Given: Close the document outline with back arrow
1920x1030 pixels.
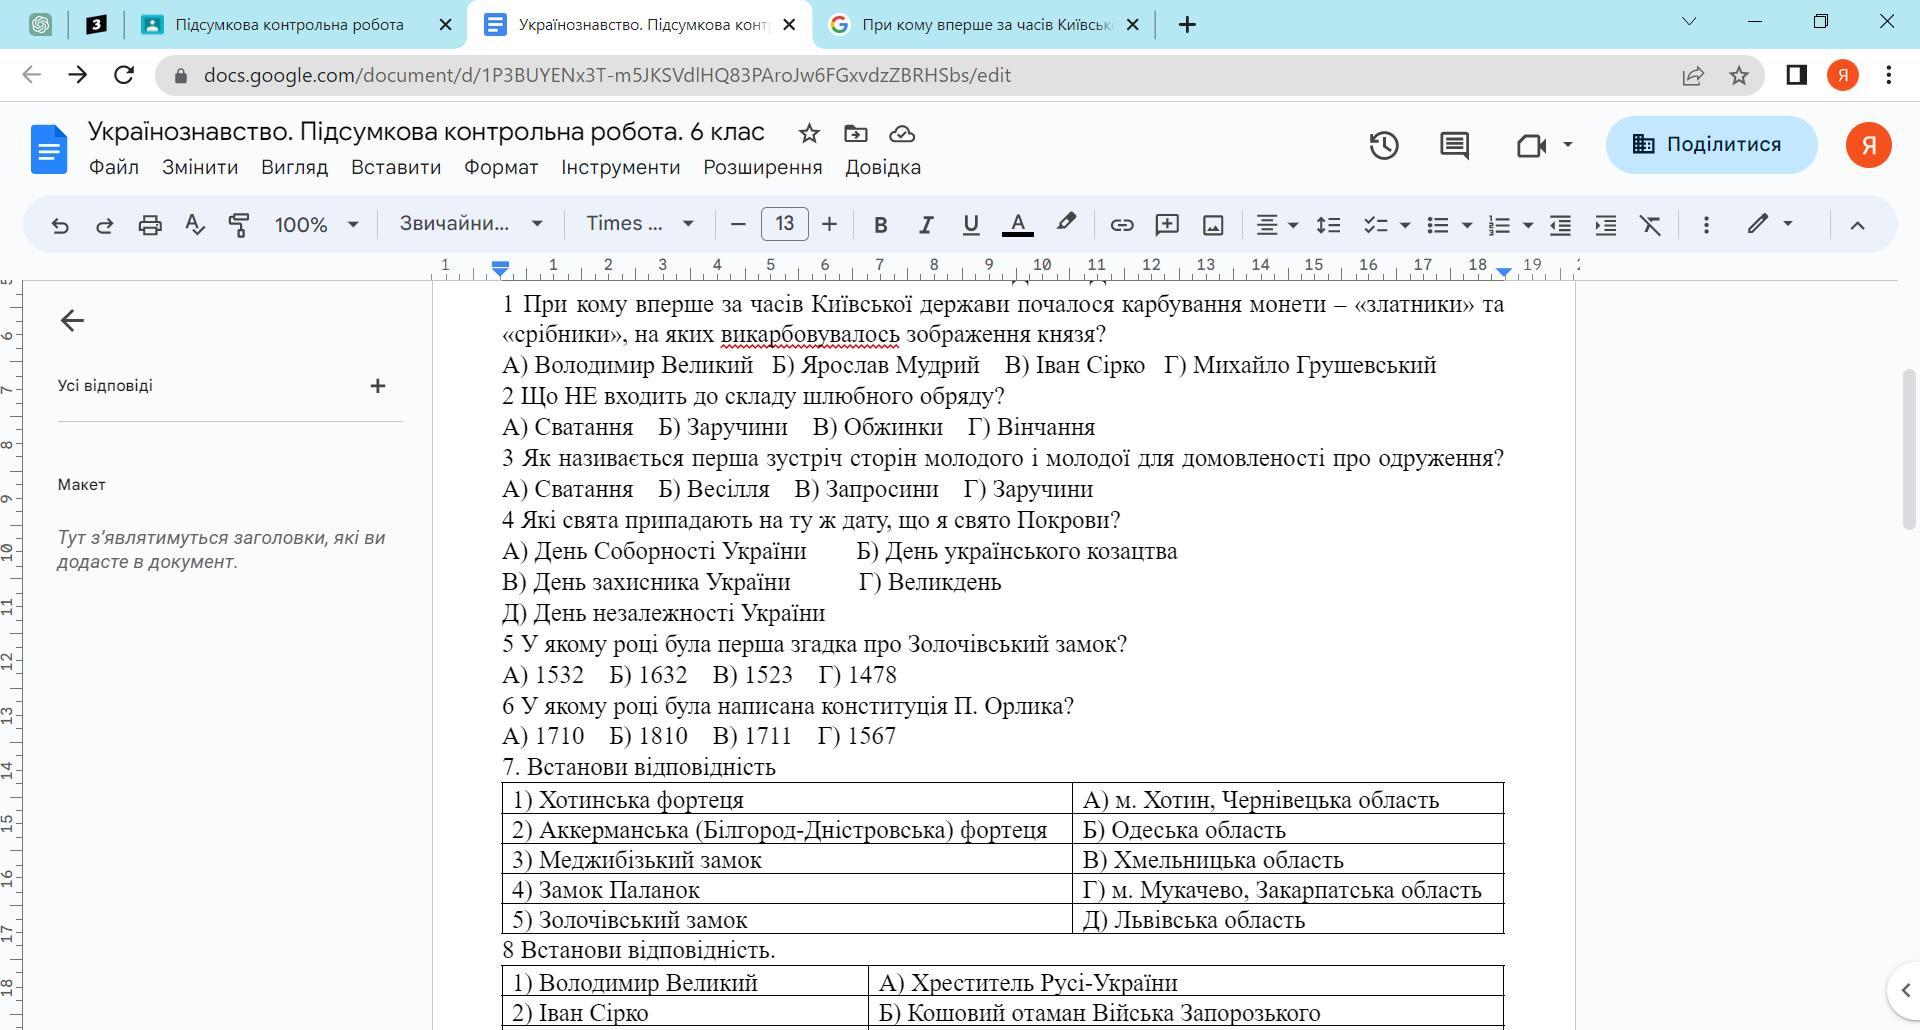Looking at the screenshot, I should pyautogui.click(x=72, y=321).
